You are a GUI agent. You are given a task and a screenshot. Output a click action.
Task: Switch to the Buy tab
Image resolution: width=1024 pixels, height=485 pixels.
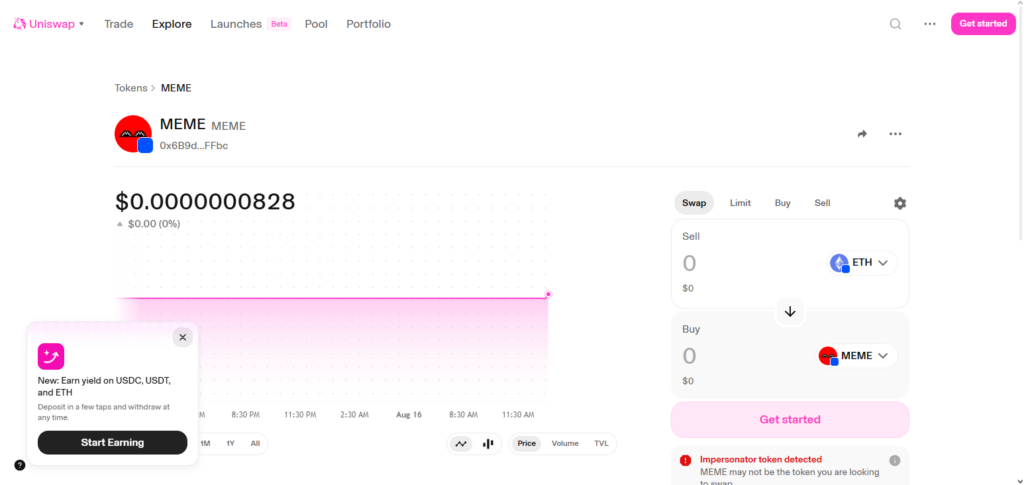coord(782,203)
